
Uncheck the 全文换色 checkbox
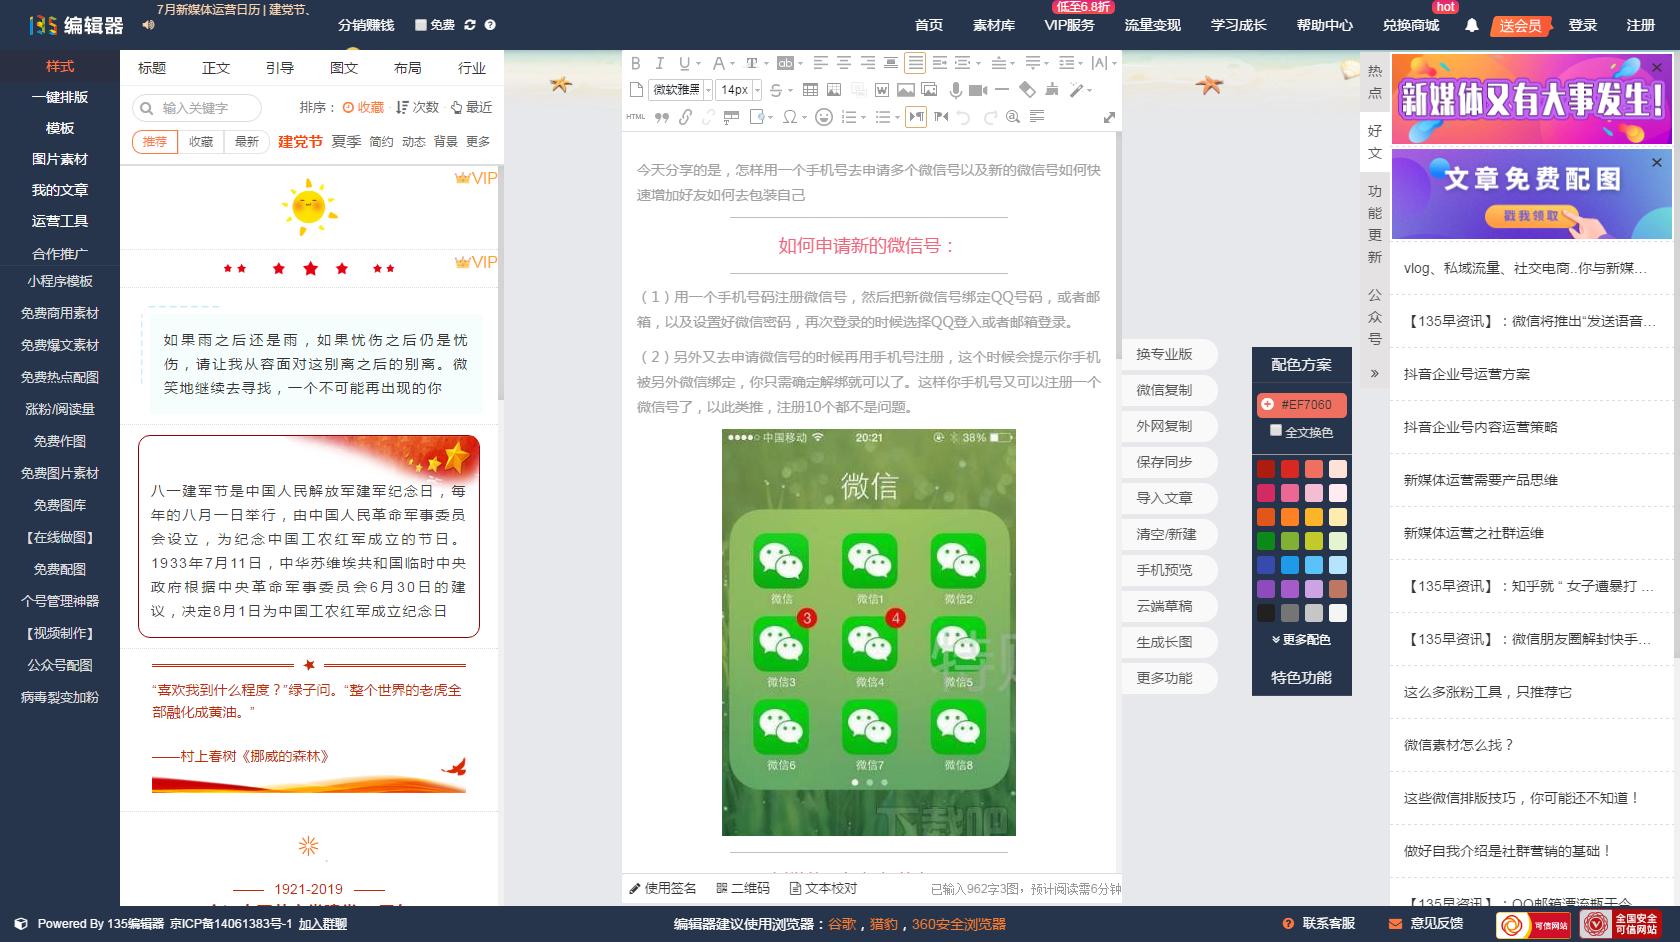1276,430
